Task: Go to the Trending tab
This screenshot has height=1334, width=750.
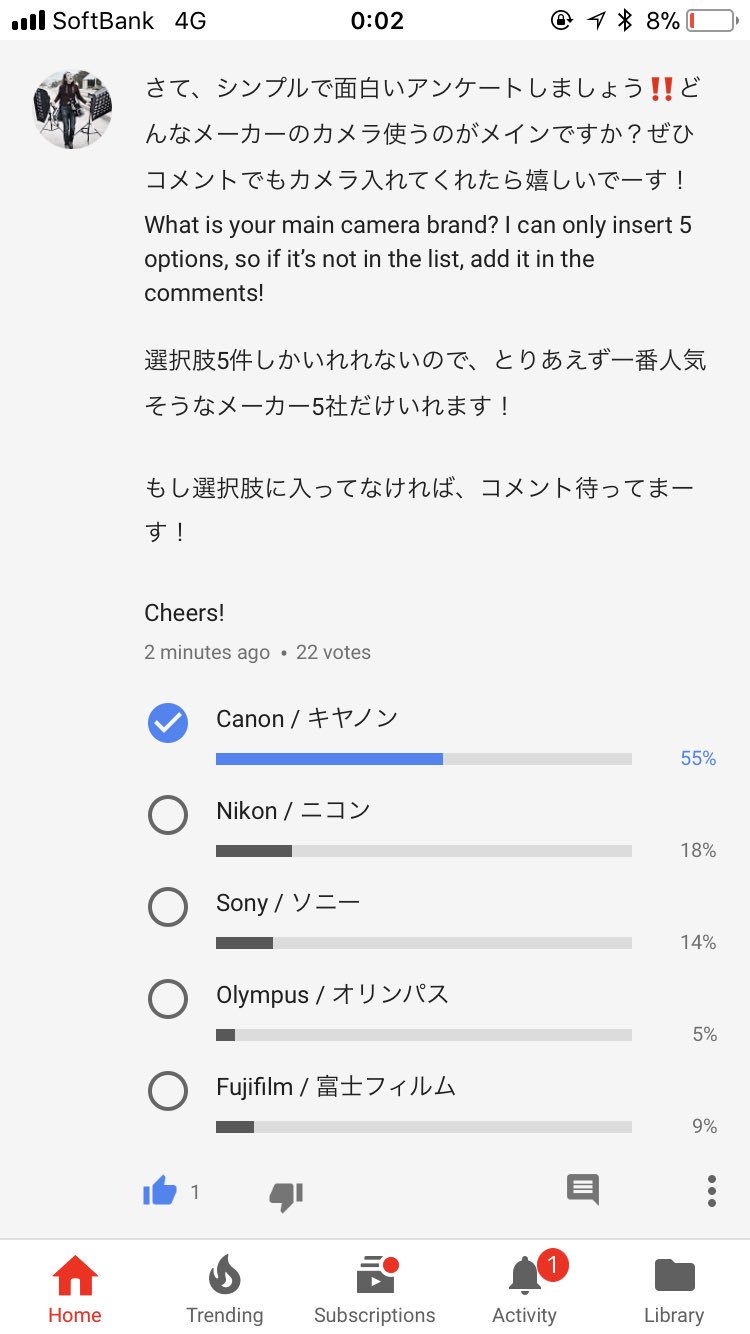Action: click(224, 1290)
